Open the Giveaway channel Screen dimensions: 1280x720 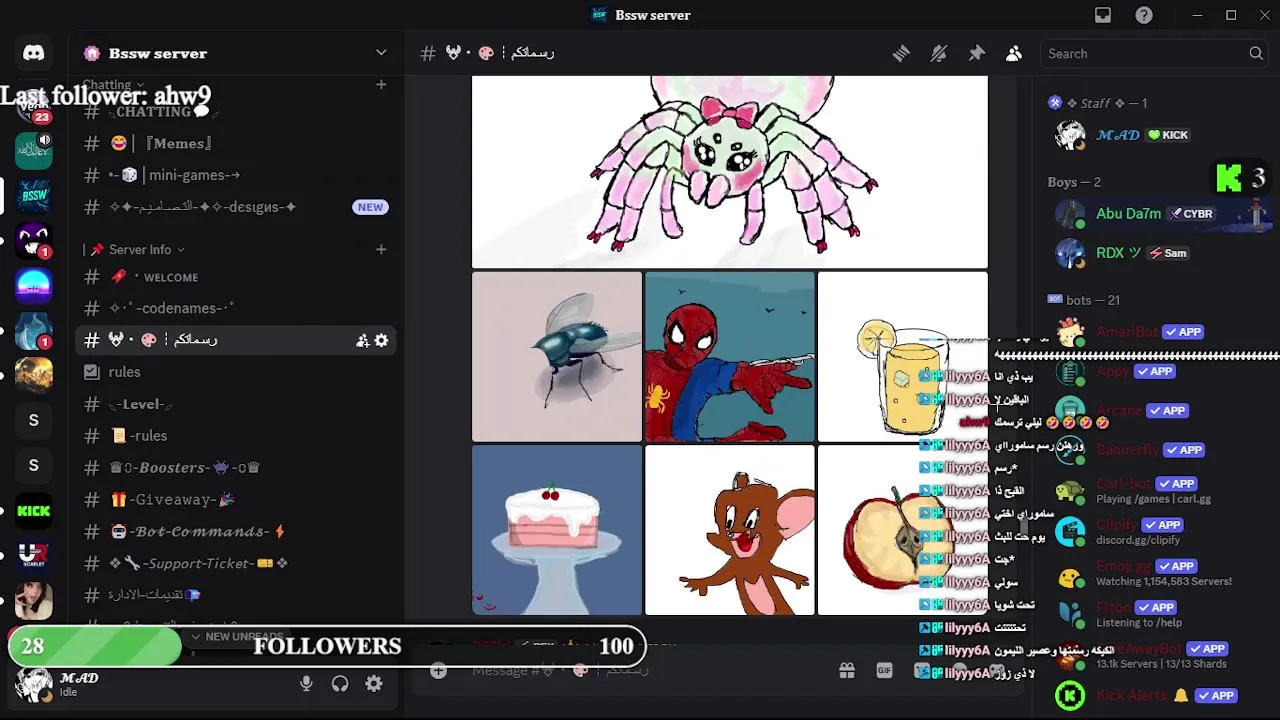(236, 499)
